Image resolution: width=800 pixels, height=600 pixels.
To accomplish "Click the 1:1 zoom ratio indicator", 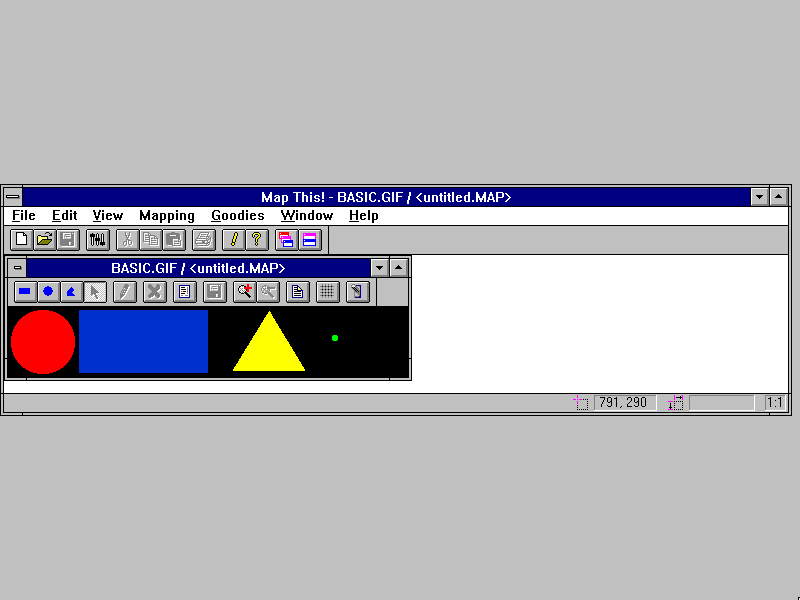I will pos(775,403).
